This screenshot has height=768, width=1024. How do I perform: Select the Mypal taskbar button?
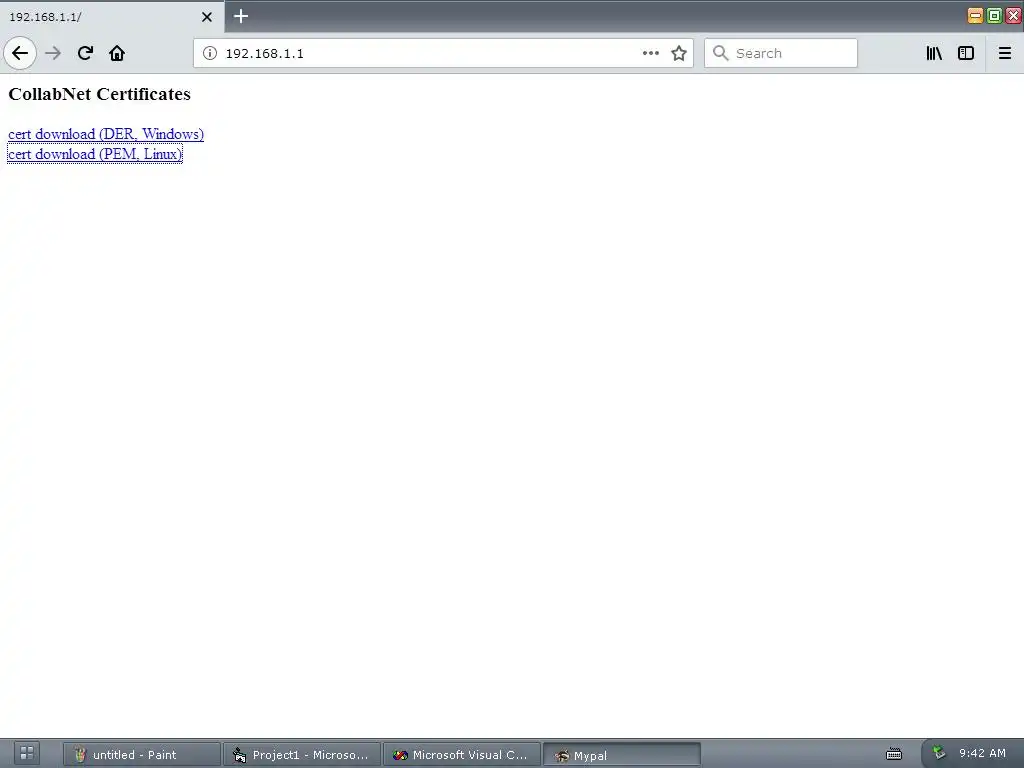pyautogui.click(x=622, y=755)
